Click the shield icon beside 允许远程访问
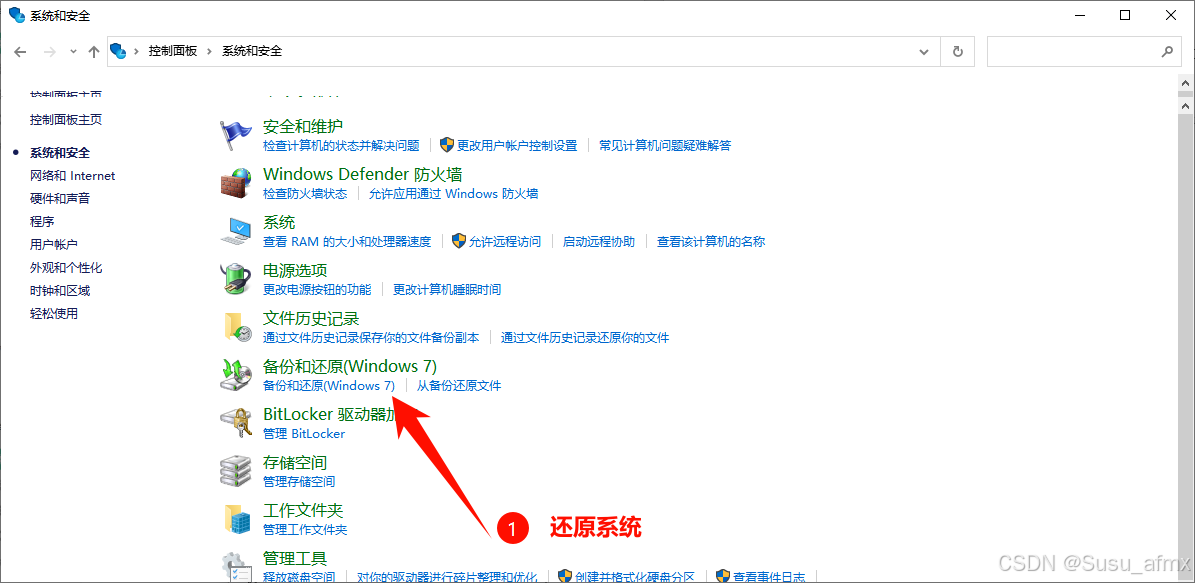The width and height of the screenshot is (1195, 583). coord(459,241)
